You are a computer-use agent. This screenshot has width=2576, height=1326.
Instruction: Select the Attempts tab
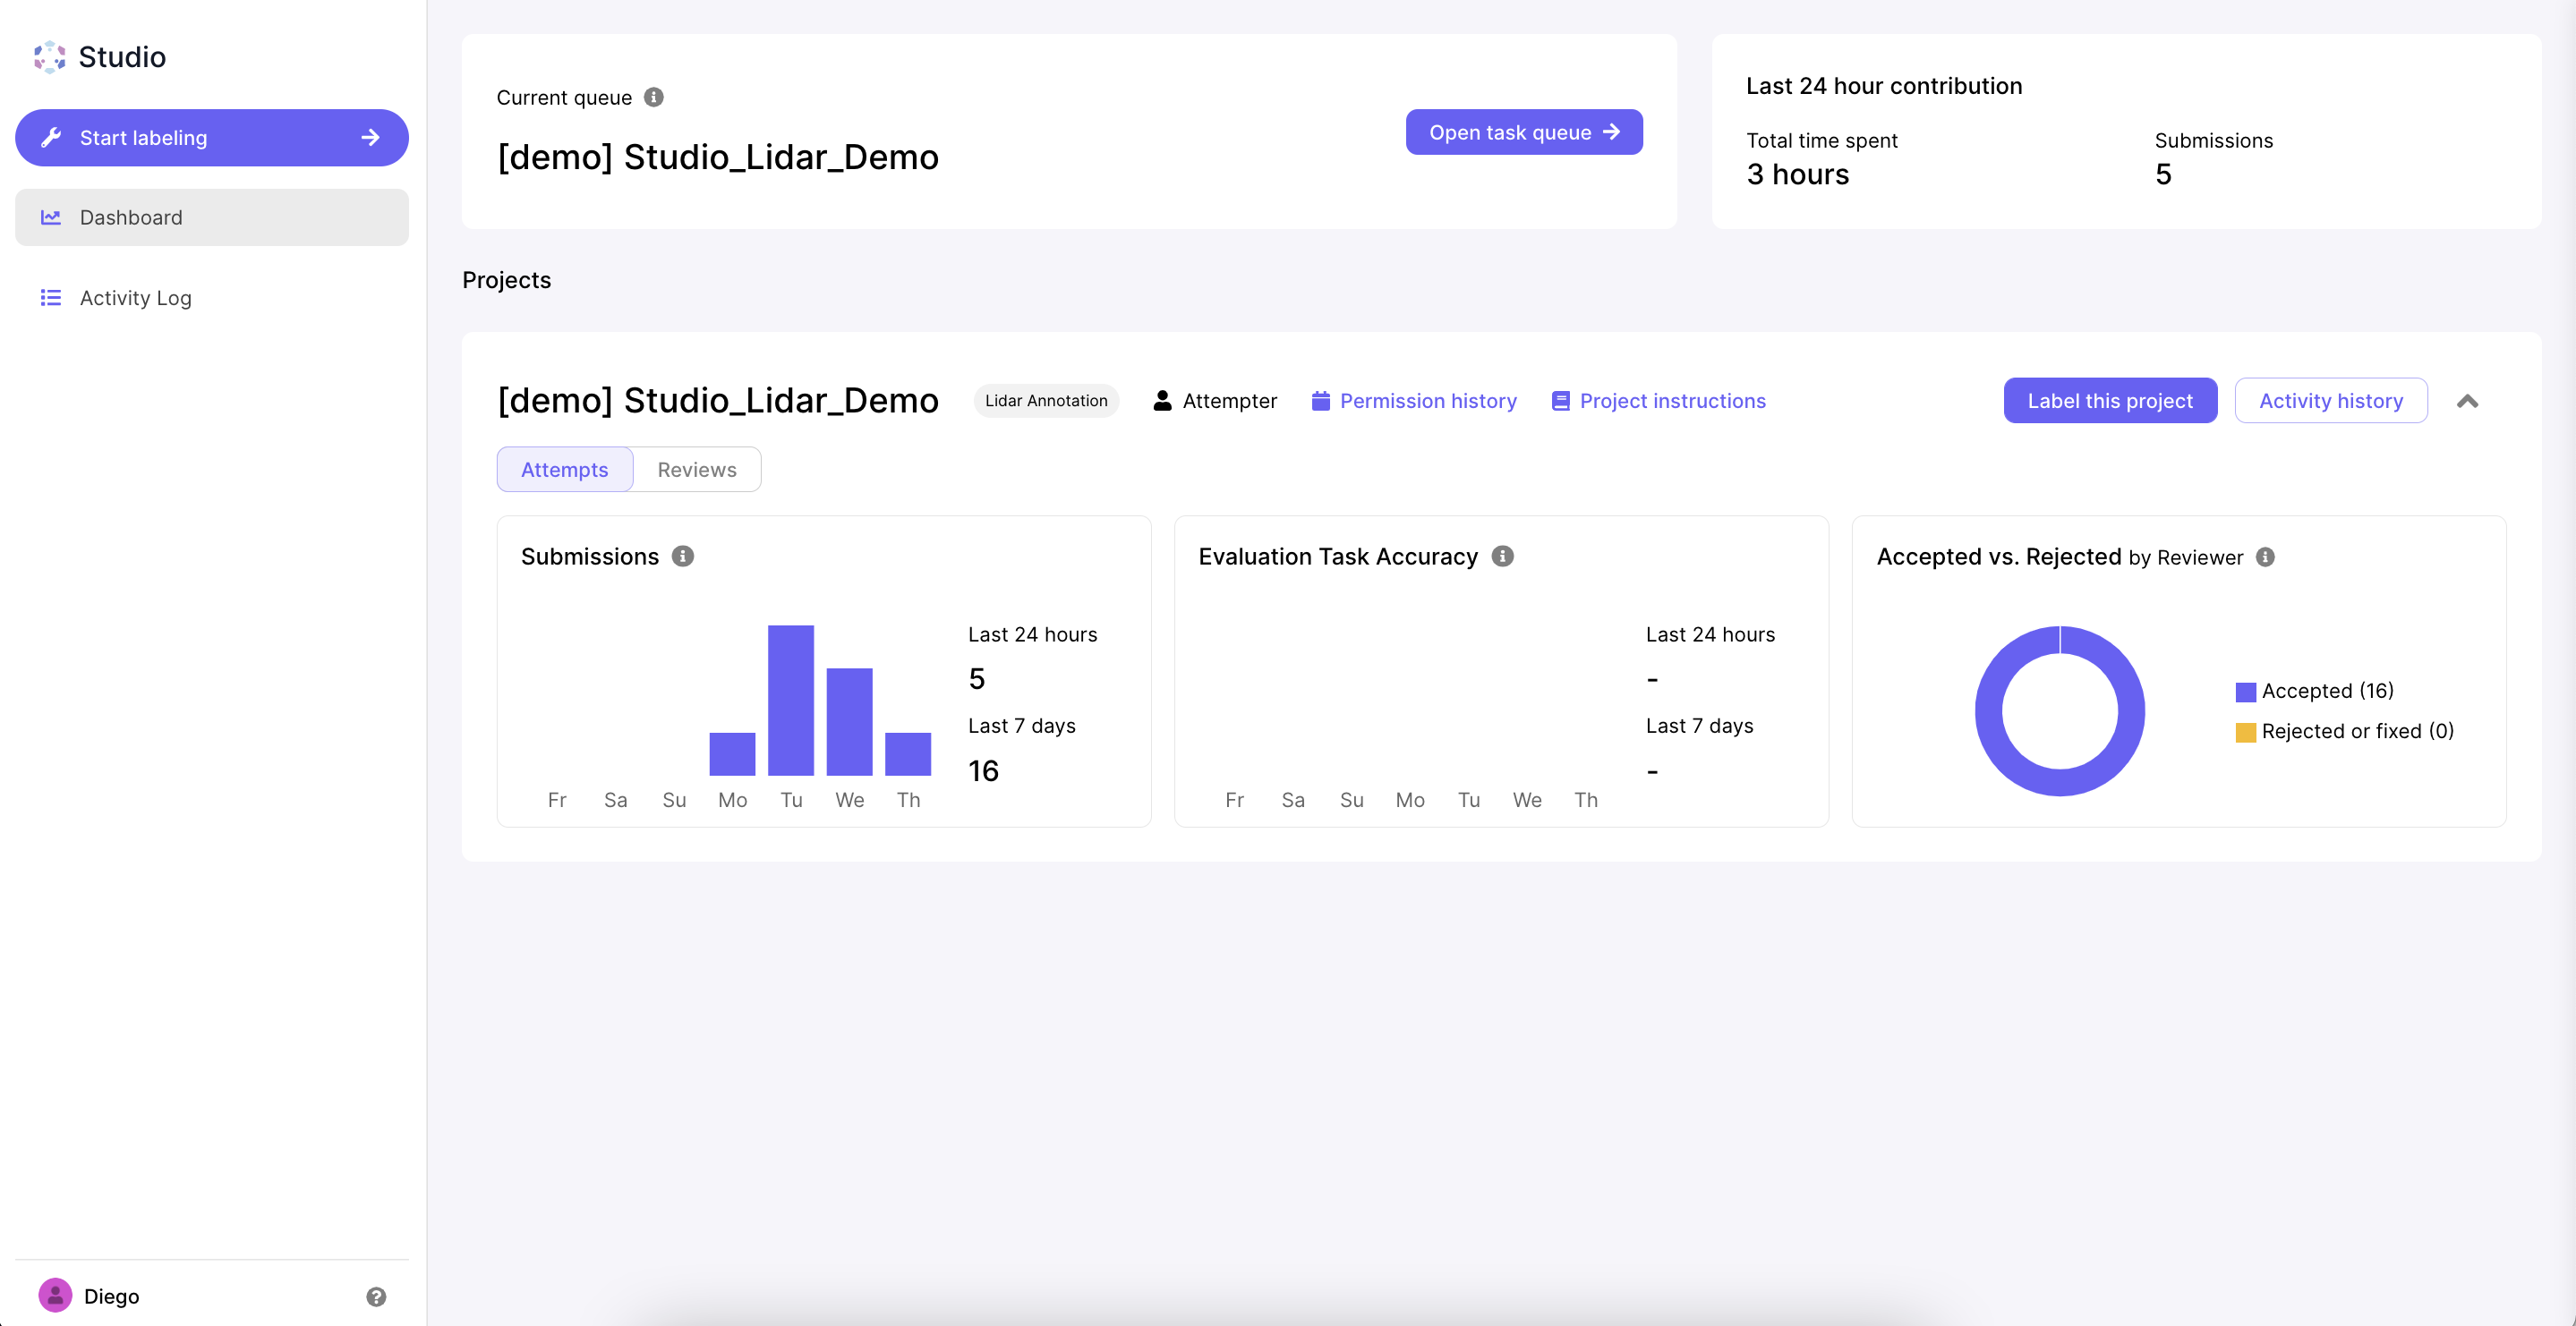[x=564, y=469]
